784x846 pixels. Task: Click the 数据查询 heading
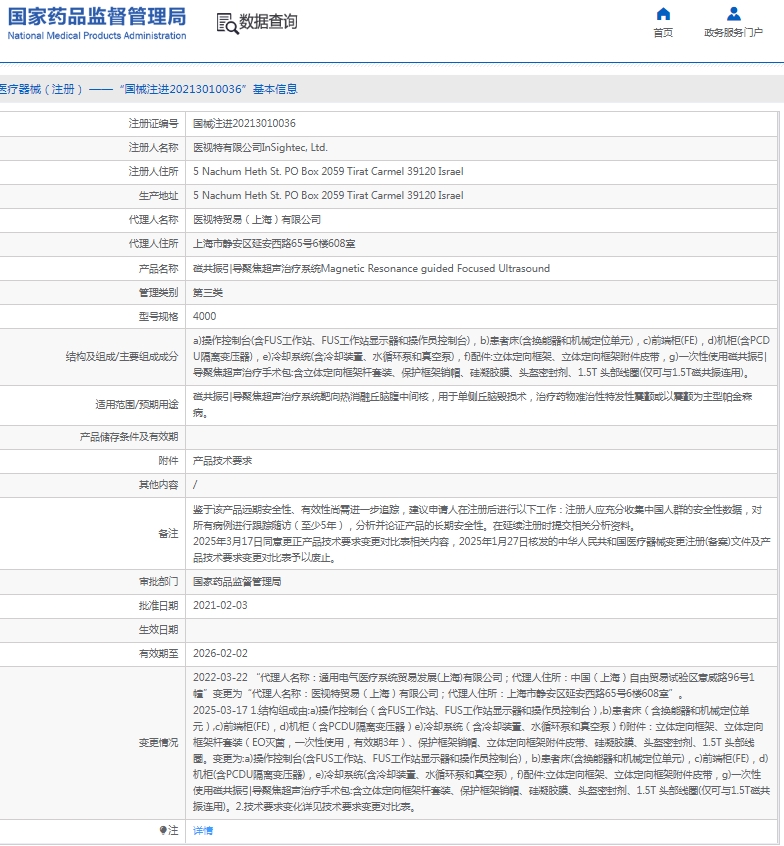[268, 22]
